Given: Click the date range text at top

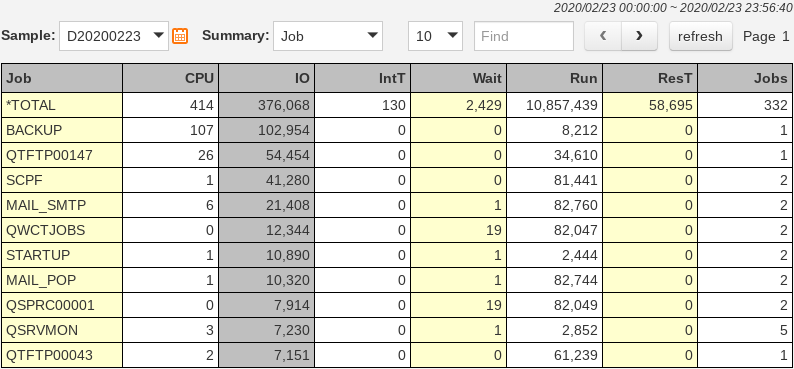Looking at the screenshot, I should coord(673,8).
